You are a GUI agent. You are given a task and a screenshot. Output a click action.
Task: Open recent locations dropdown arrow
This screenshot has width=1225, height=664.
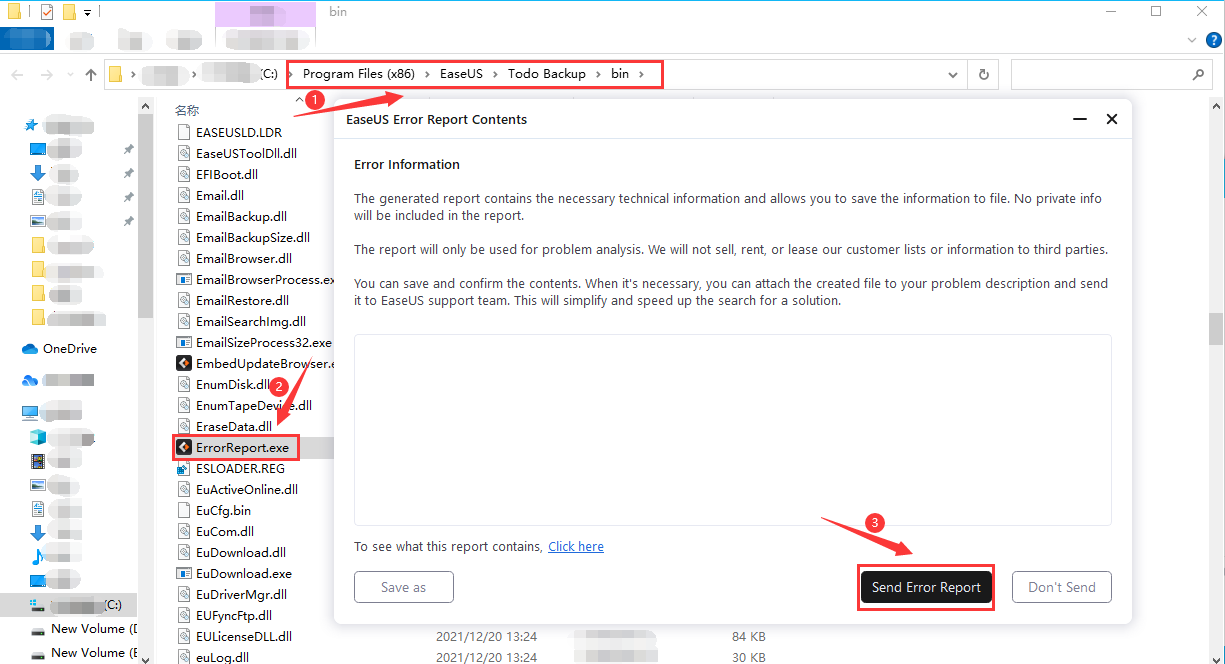click(x=70, y=75)
